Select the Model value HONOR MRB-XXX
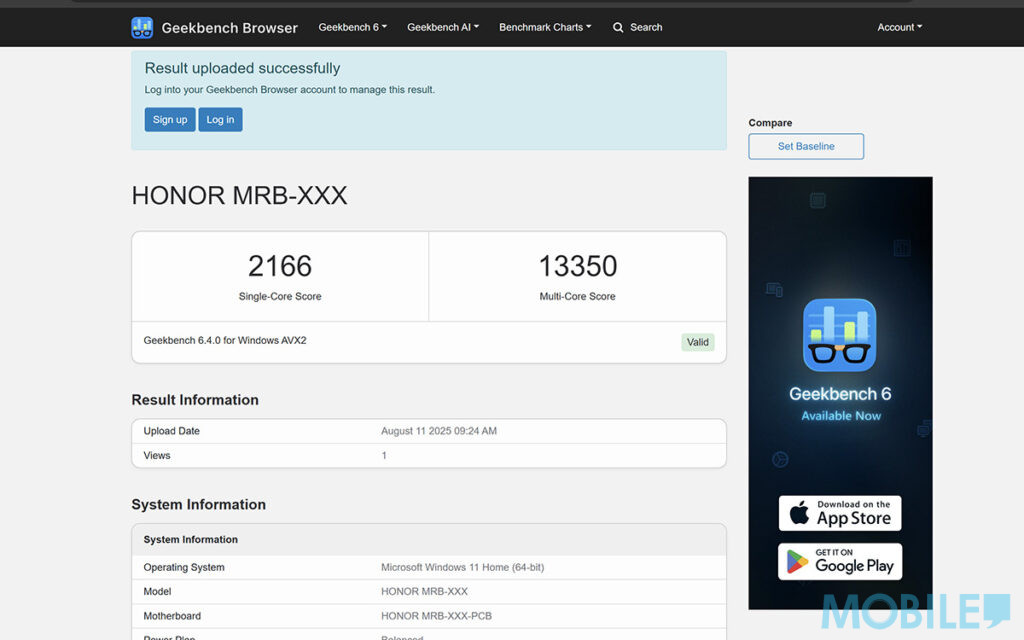Viewport: 1024px width, 640px height. [x=424, y=592]
